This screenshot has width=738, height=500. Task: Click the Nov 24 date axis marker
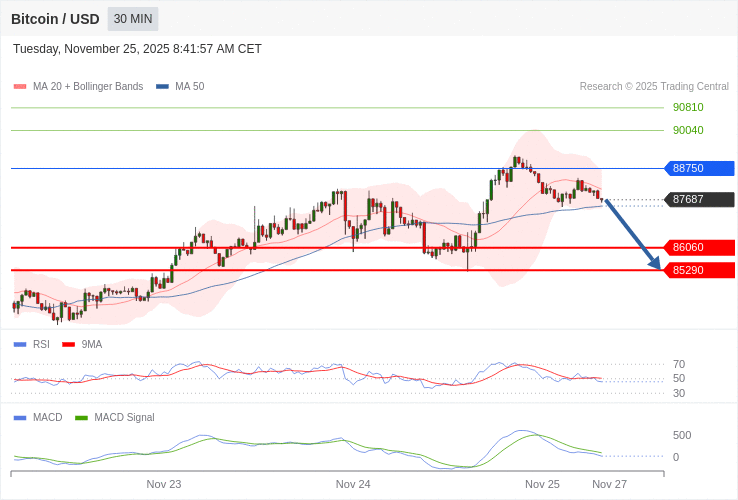pos(353,484)
